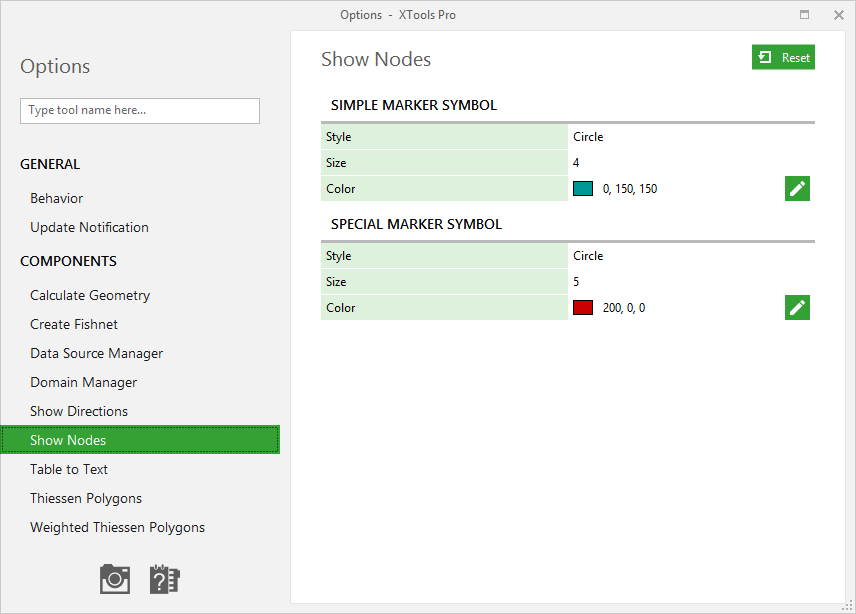
Task: Click the 0, 150, 150 color value
Action: [x=630, y=189]
